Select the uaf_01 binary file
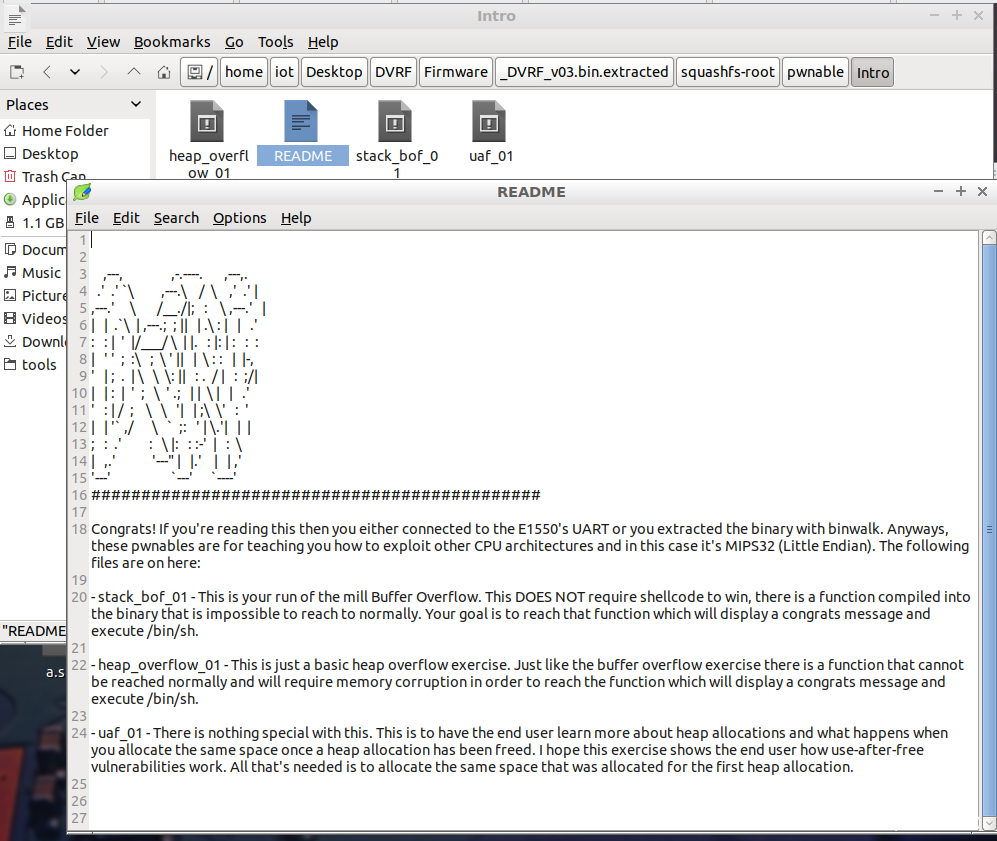Screen dimensions: 997x841 point(490,122)
